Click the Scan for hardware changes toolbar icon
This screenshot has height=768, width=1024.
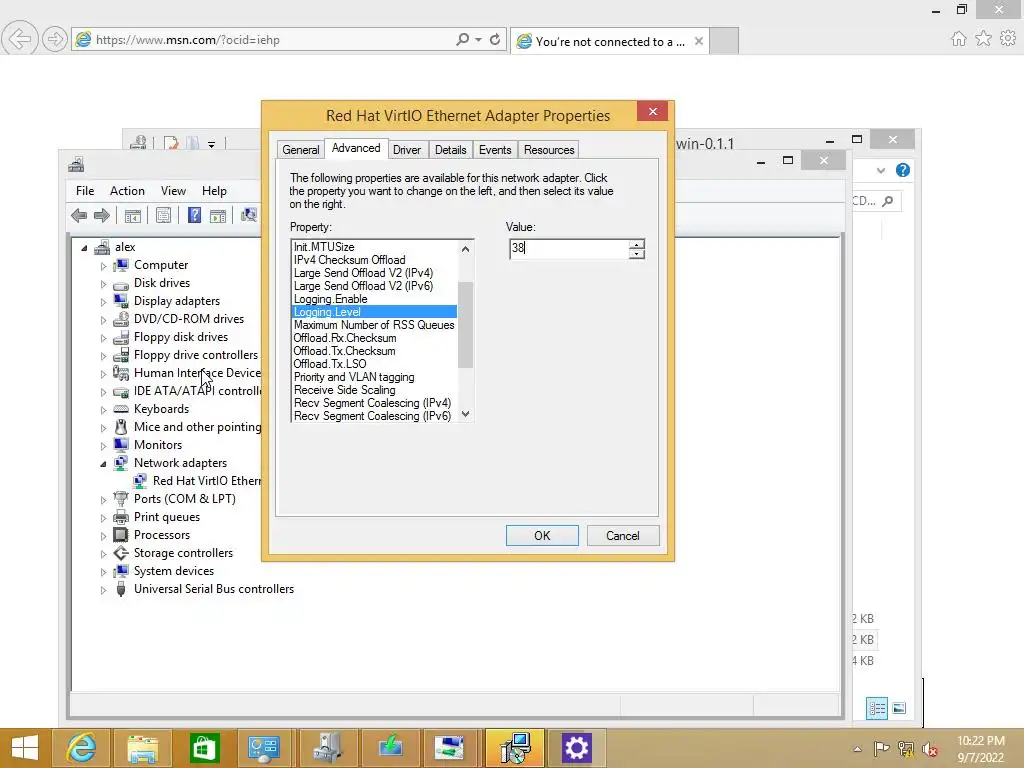pos(249,215)
